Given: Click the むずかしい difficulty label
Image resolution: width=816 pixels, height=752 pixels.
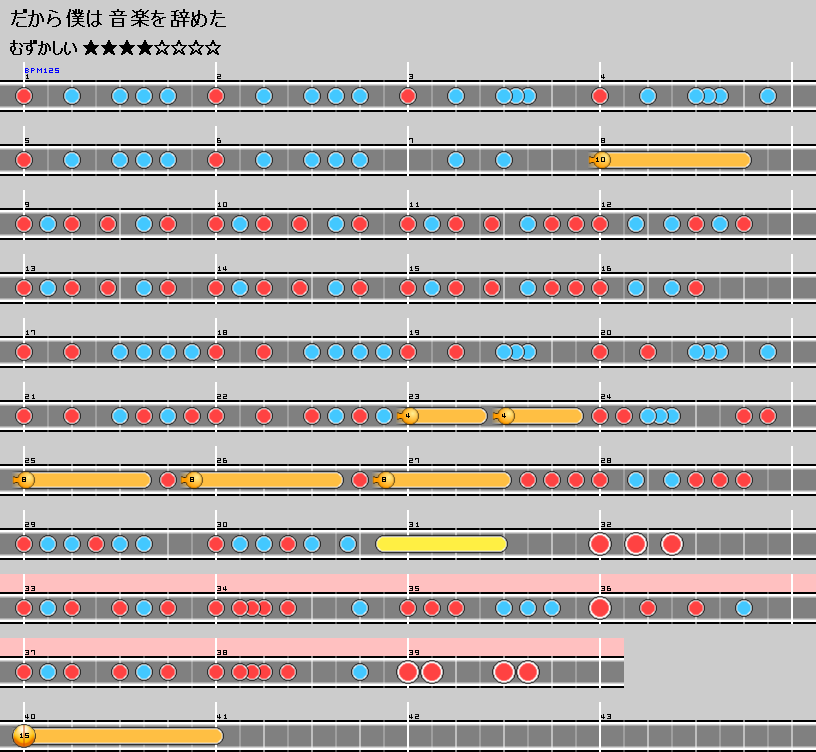Looking at the screenshot, I should pyautogui.click(x=43, y=48).
